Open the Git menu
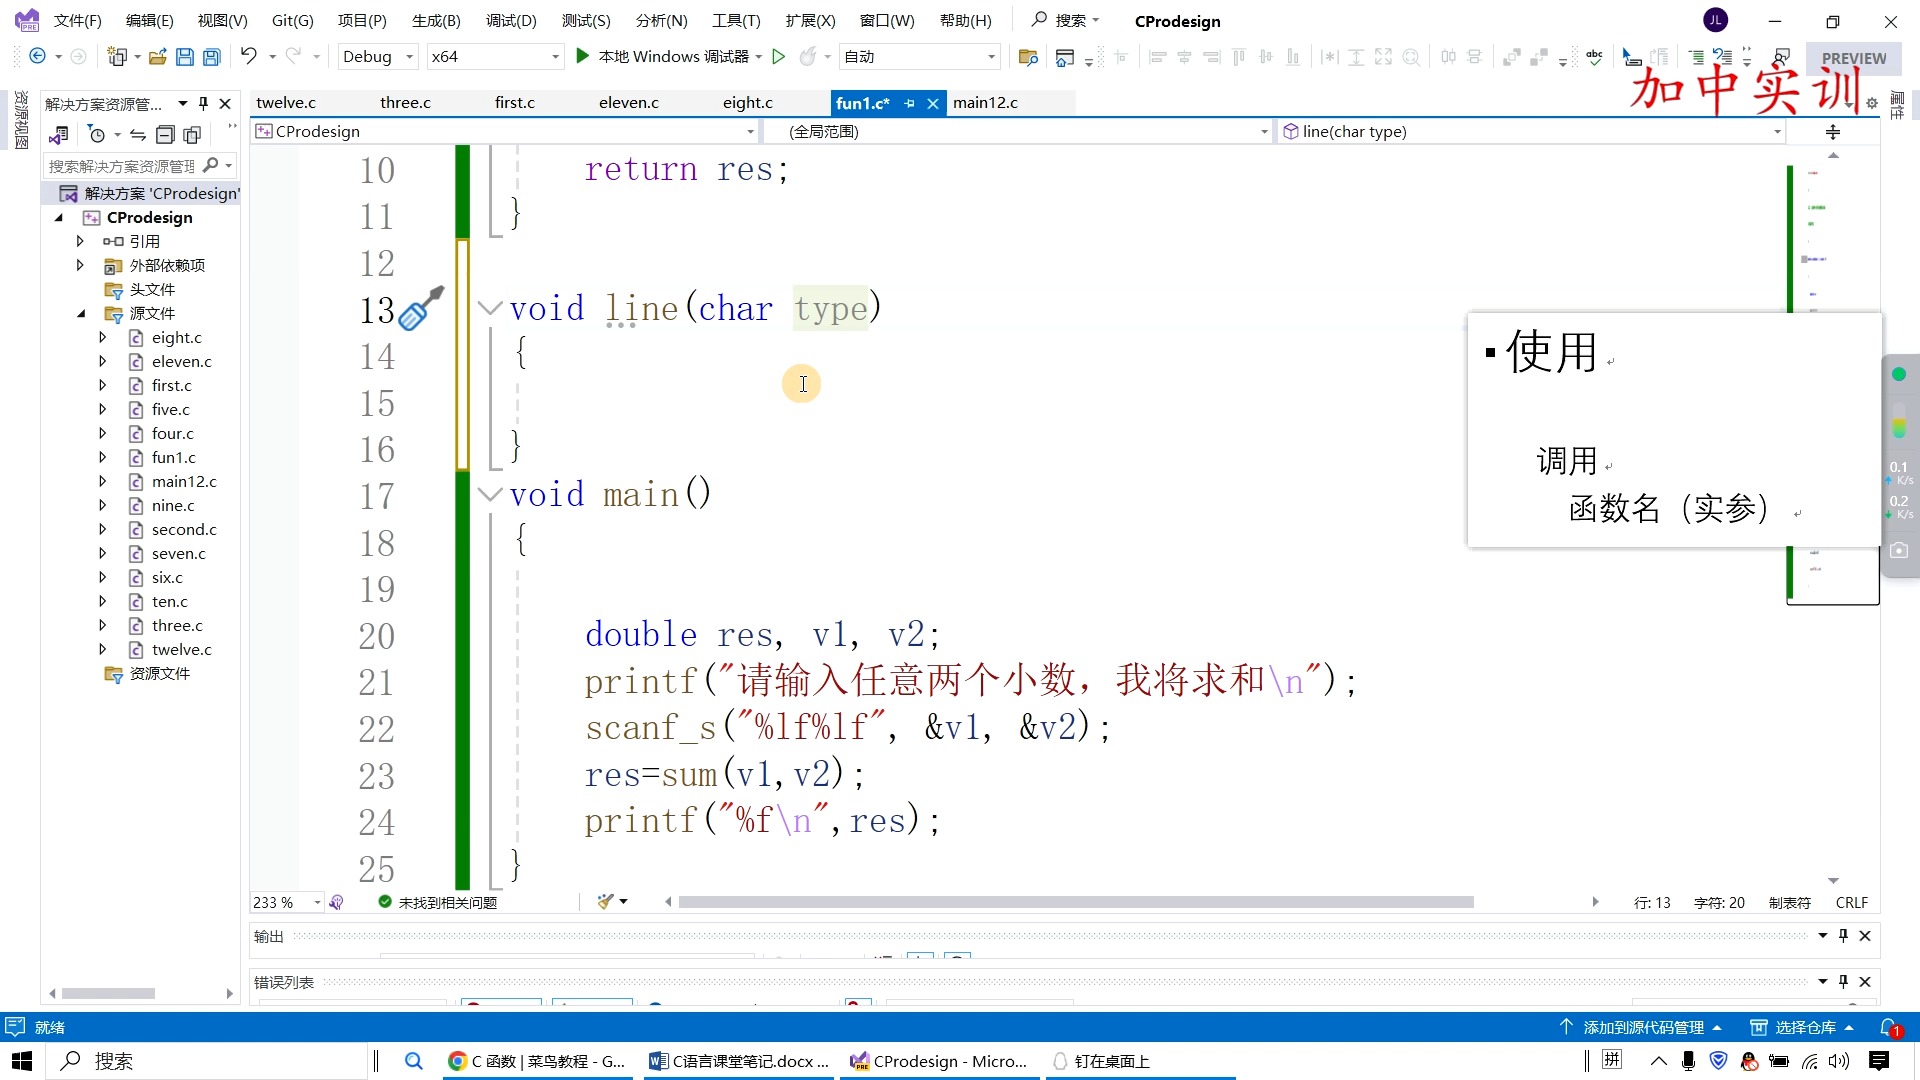Screen dimensions: 1920x1080 293,20
